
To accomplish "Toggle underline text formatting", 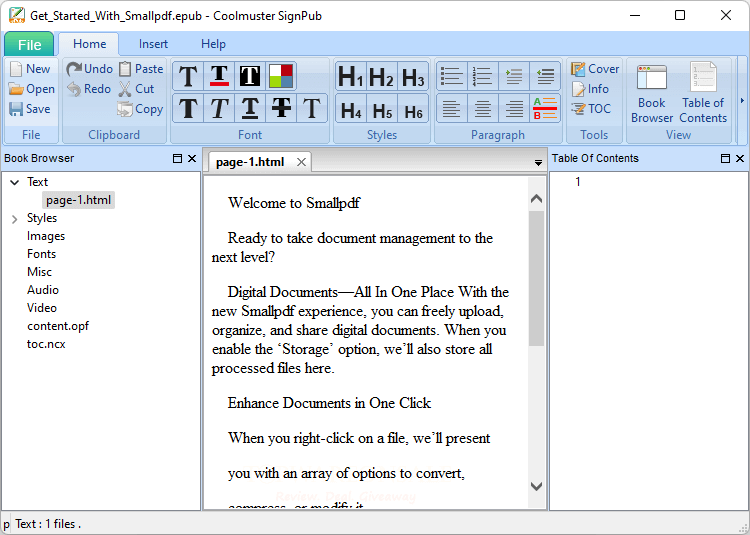I will (250, 108).
